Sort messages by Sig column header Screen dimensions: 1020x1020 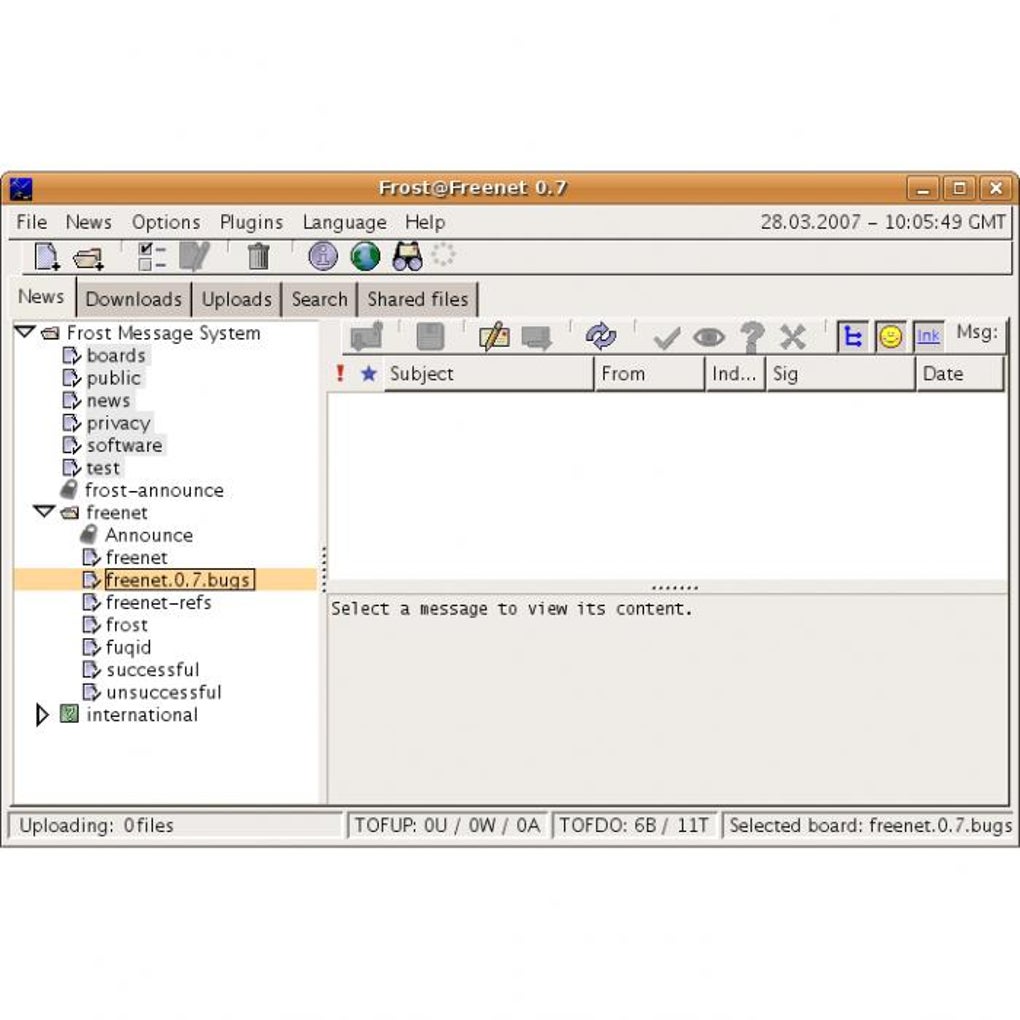coord(840,373)
